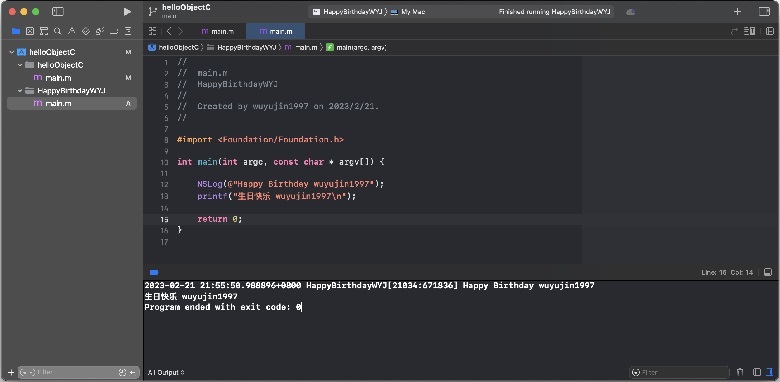The width and height of the screenshot is (780, 382).
Task: Open the All Output dropdown
Action: coord(166,372)
